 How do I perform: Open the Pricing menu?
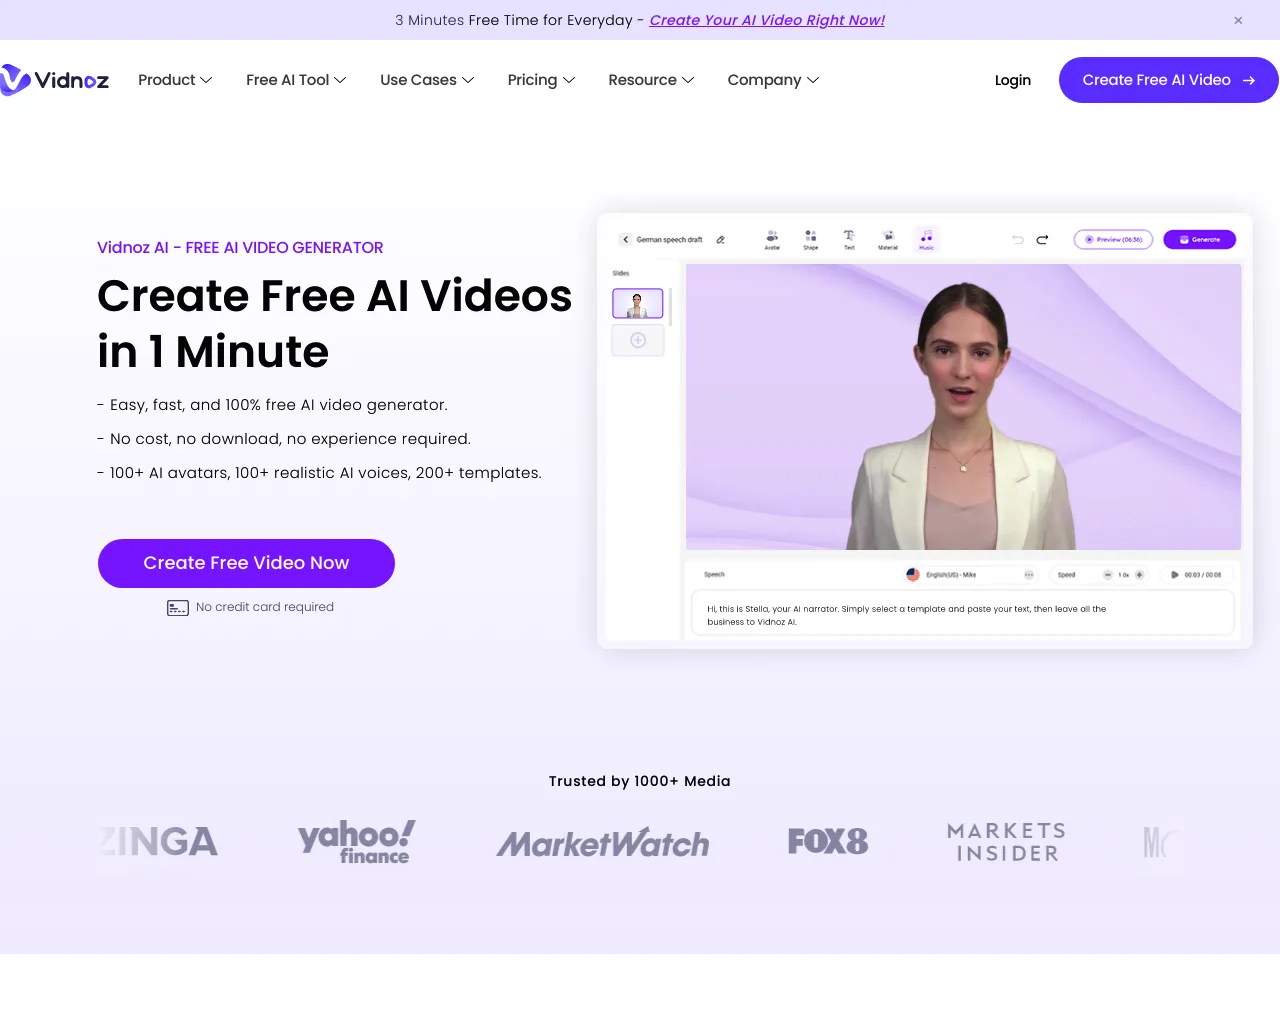(x=541, y=80)
